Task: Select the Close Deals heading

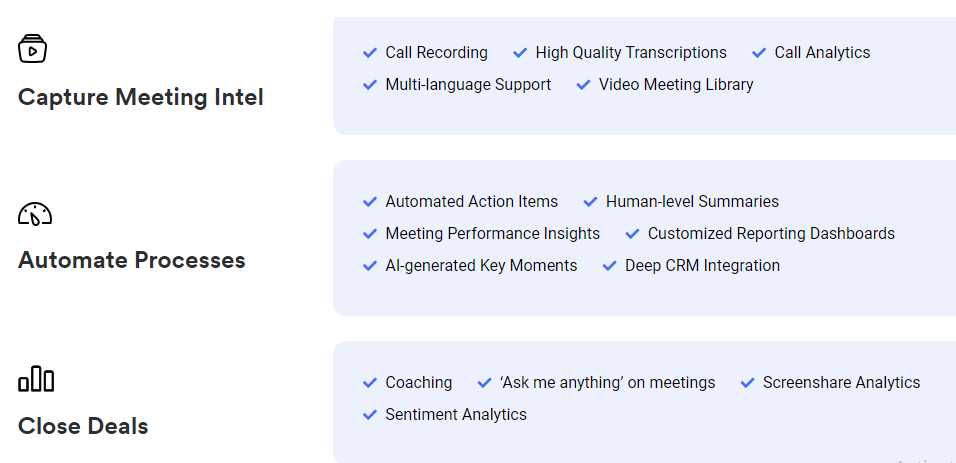Action: 83,426
